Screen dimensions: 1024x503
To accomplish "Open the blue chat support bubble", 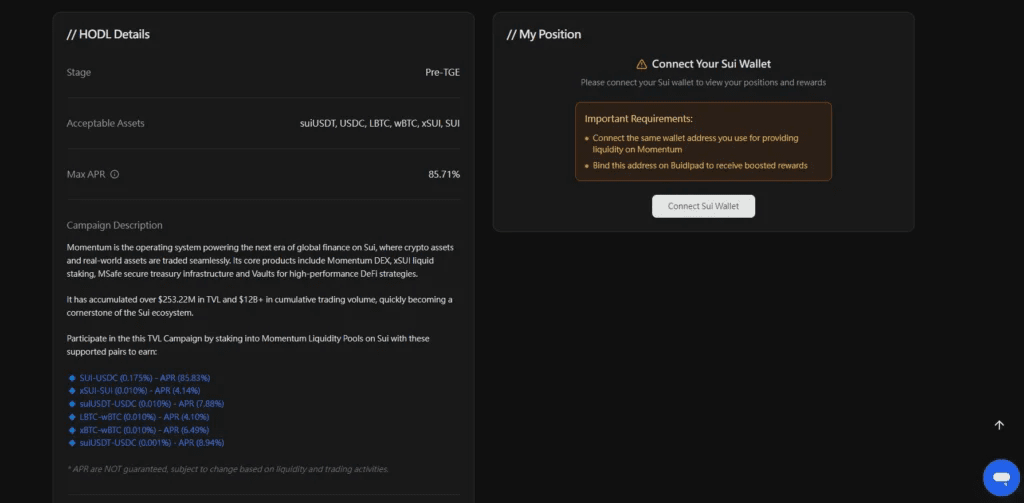I will tap(999, 477).
